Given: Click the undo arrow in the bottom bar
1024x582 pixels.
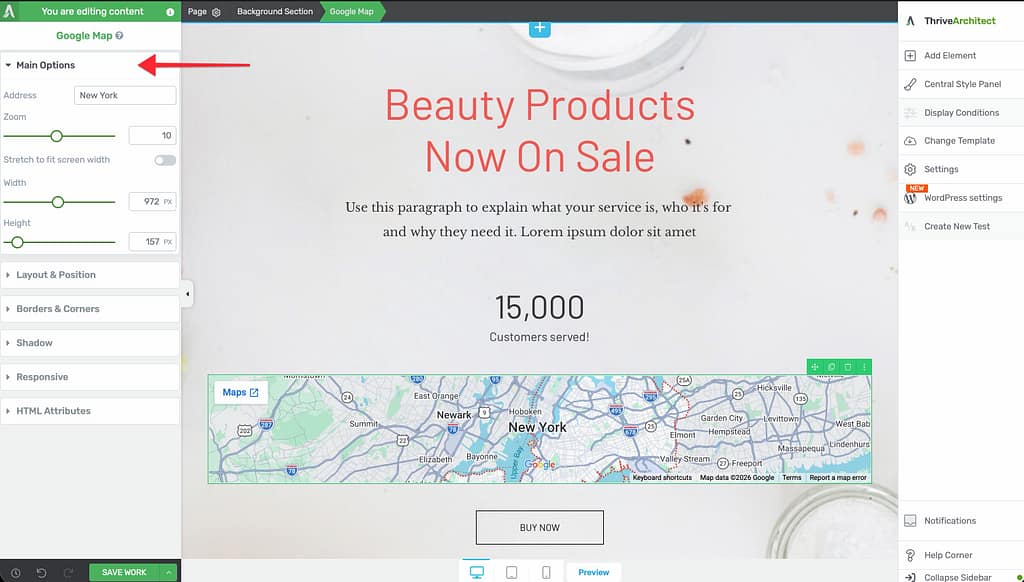Looking at the screenshot, I should [x=41, y=572].
